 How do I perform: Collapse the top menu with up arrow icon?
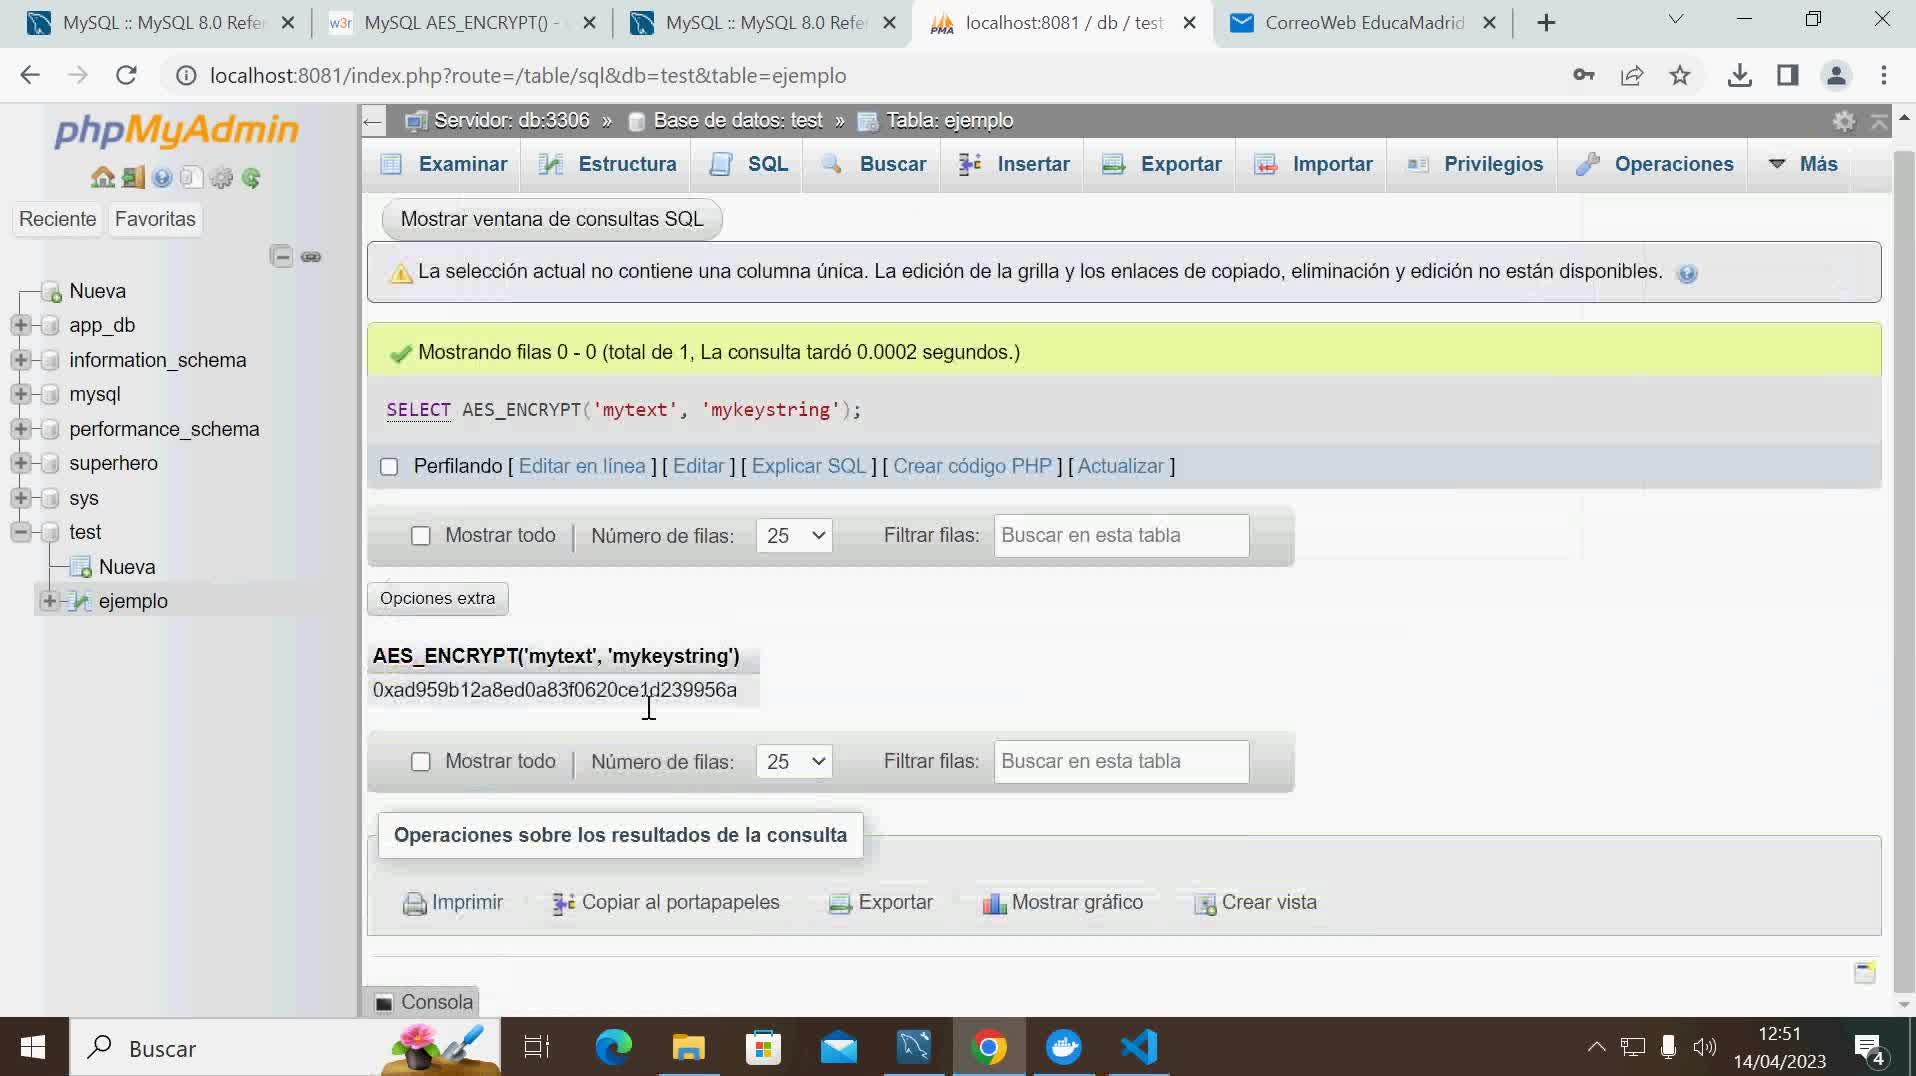[x=1879, y=121]
